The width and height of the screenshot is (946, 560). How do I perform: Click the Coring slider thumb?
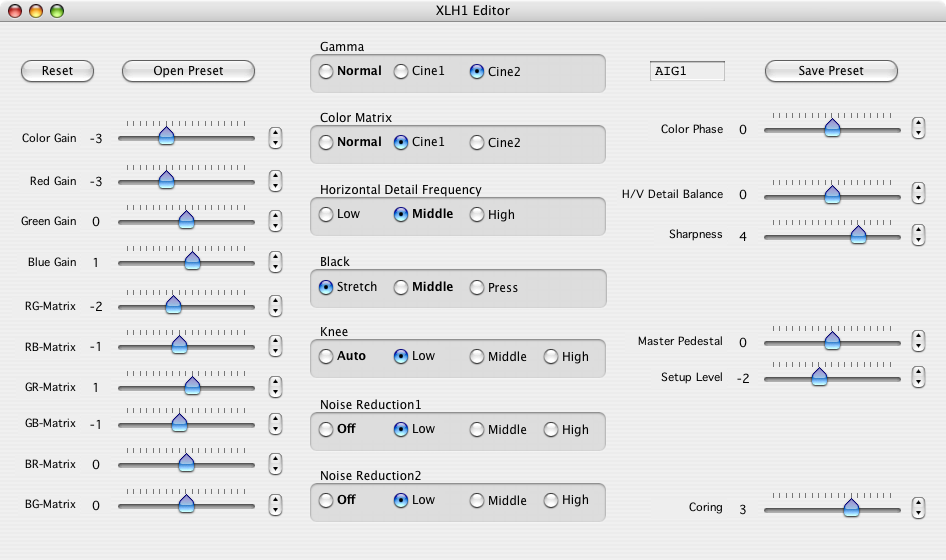(851, 507)
